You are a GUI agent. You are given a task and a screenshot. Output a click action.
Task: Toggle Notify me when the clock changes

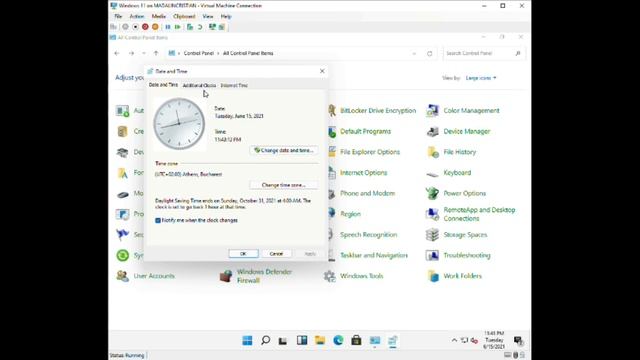pyautogui.click(x=158, y=220)
